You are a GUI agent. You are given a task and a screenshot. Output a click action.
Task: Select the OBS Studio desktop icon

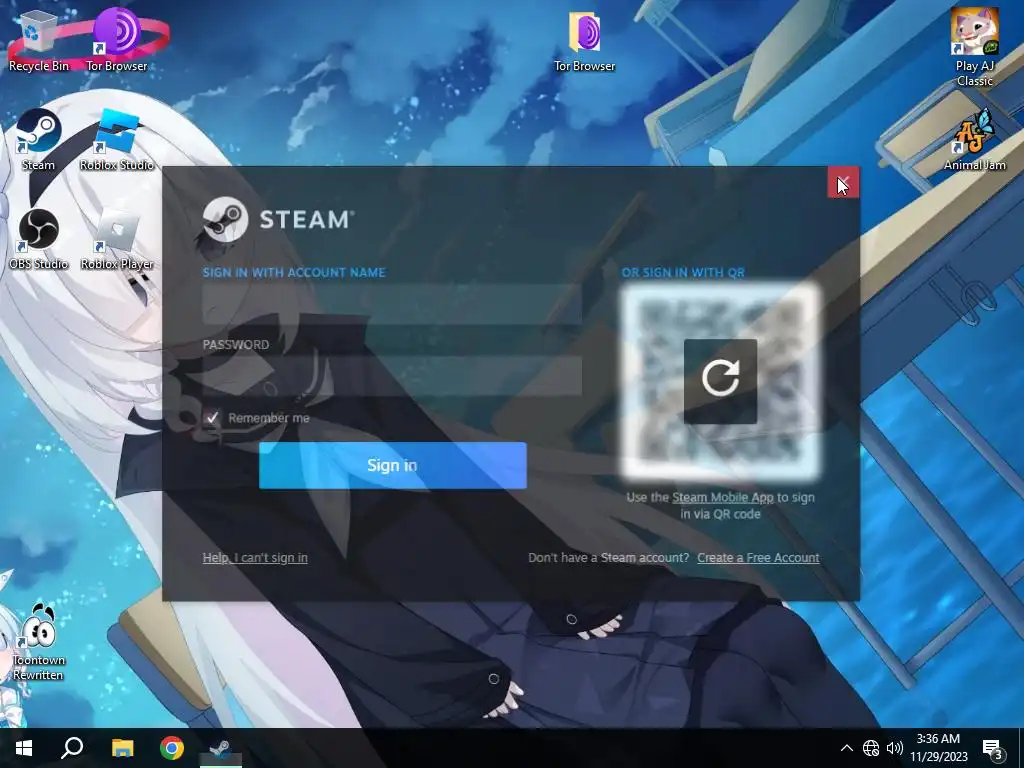click(39, 240)
